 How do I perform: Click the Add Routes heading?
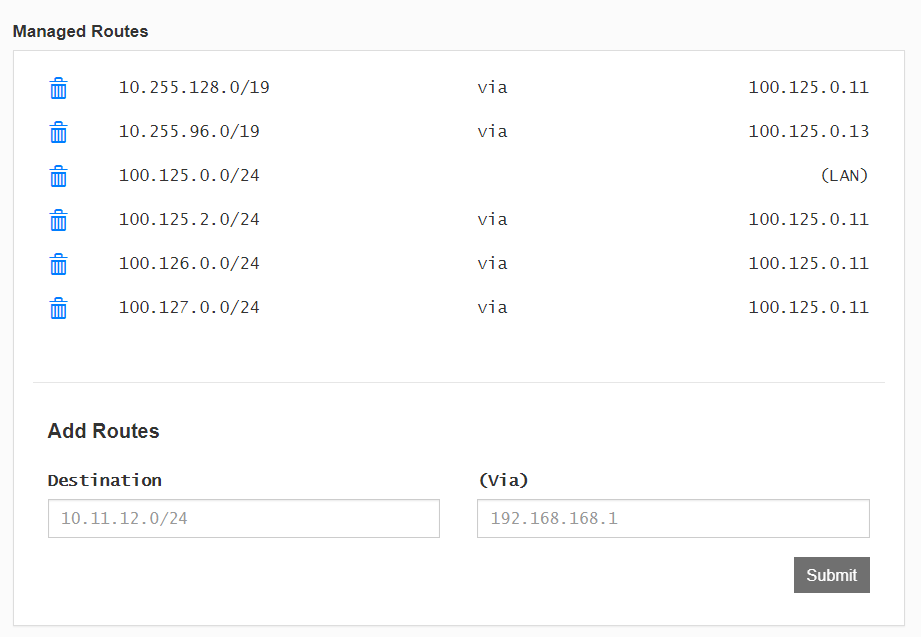[103, 431]
